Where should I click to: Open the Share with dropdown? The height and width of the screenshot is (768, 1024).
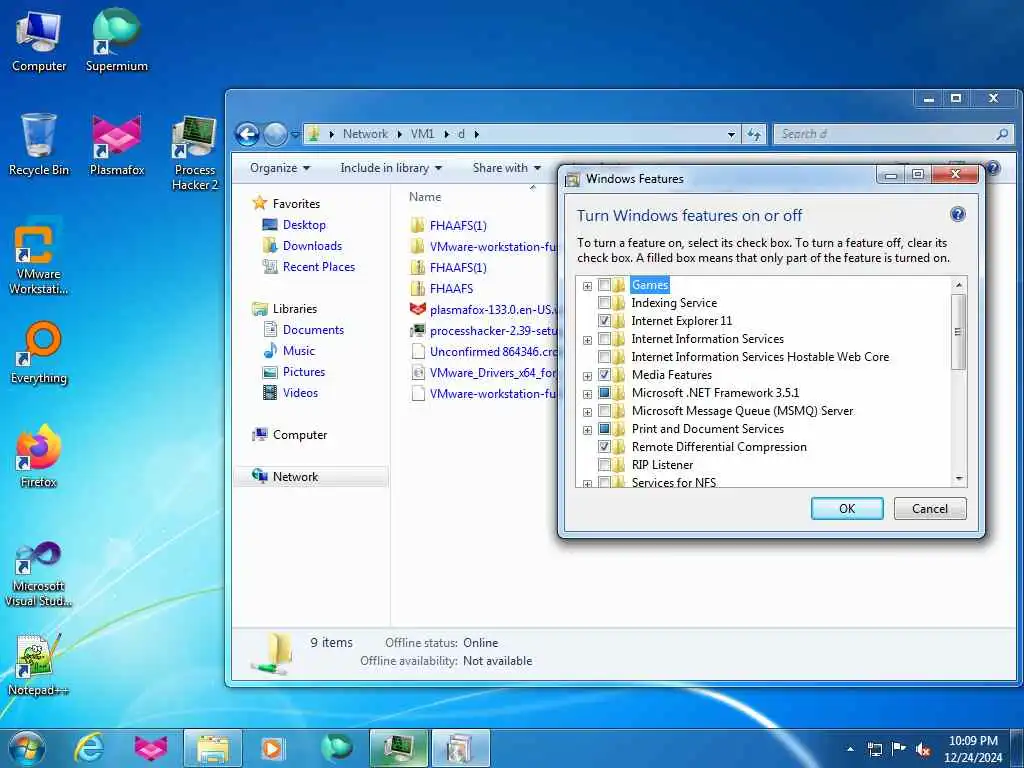click(507, 168)
